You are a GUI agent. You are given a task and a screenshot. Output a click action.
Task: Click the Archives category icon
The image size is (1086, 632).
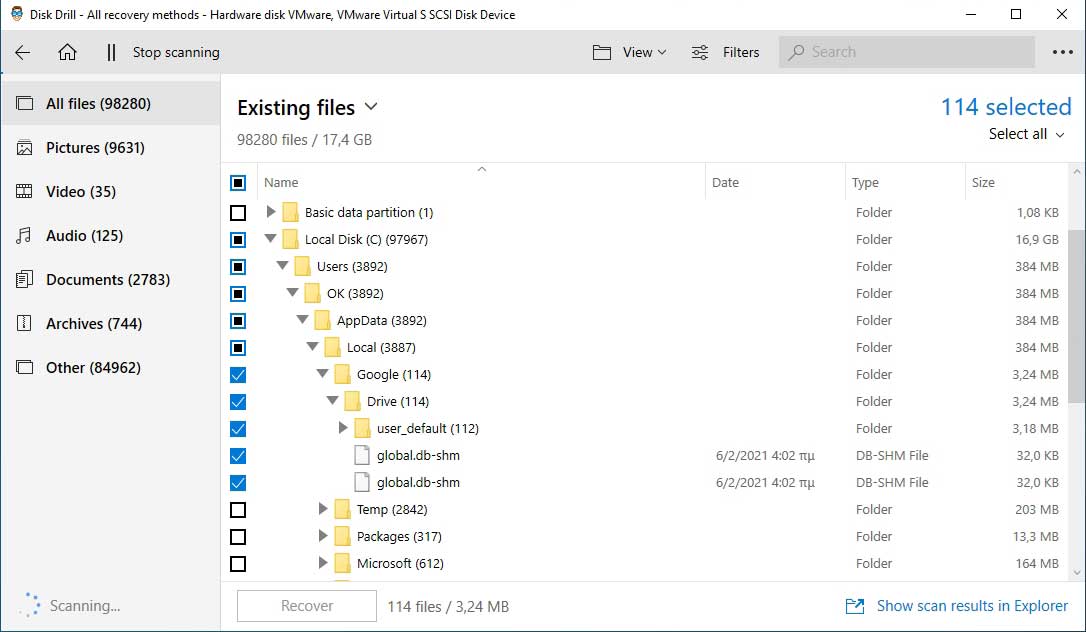[24, 323]
